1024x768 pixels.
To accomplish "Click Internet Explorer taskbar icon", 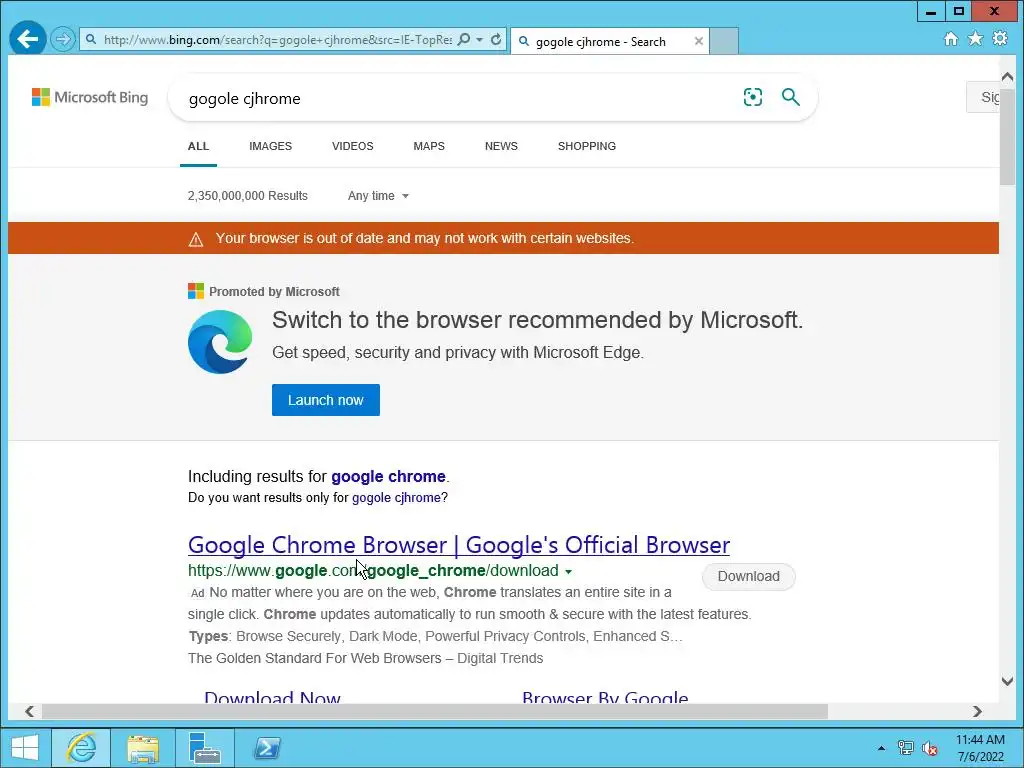I will 81,747.
